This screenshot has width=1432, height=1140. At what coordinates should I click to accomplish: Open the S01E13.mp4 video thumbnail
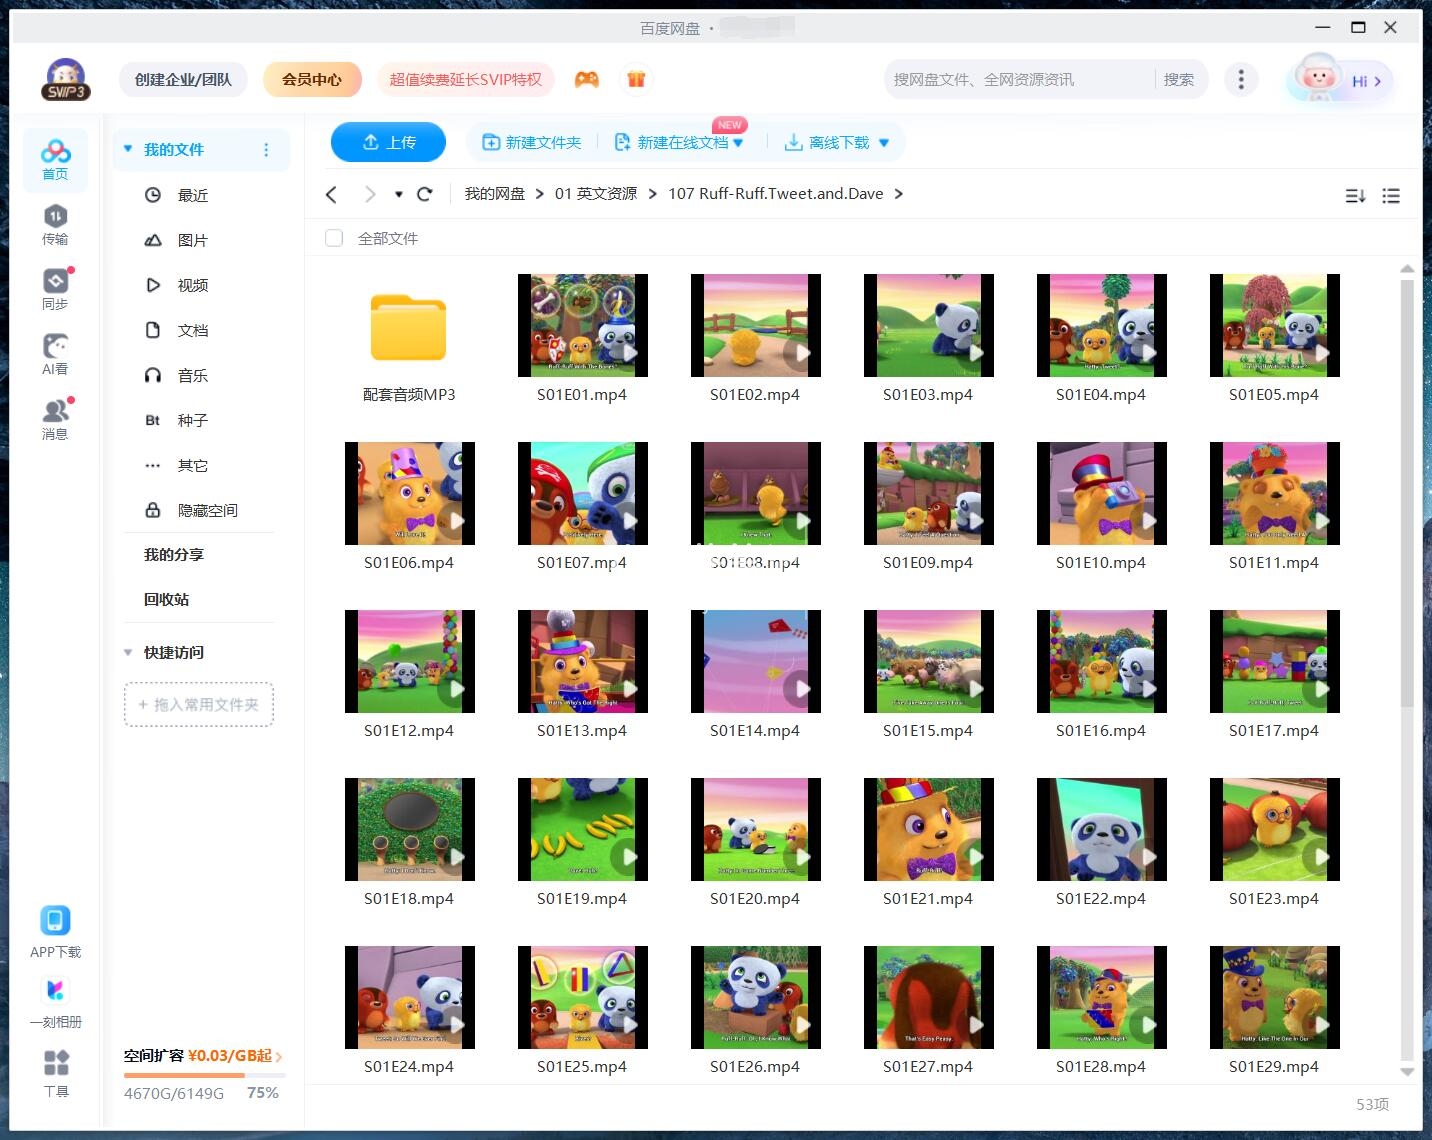tap(582, 661)
